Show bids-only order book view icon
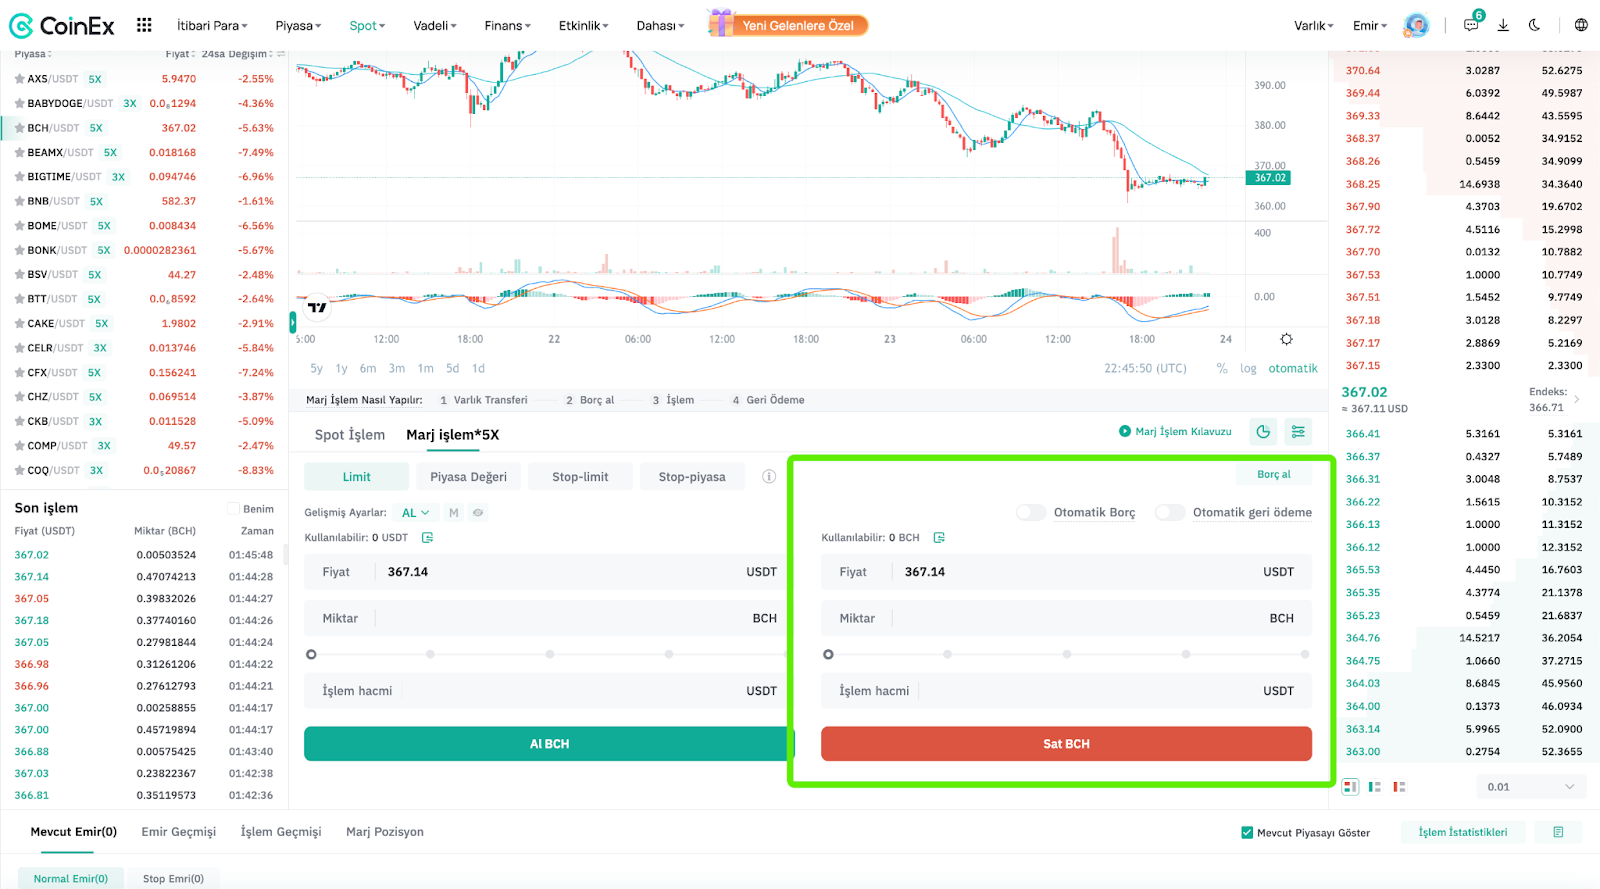 [1375, 787]
